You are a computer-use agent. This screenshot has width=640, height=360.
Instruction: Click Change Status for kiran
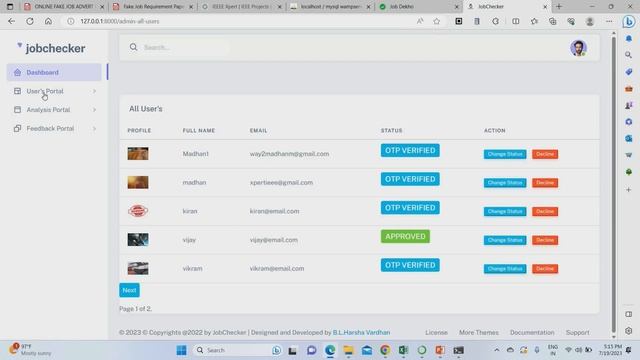point(505,211)
